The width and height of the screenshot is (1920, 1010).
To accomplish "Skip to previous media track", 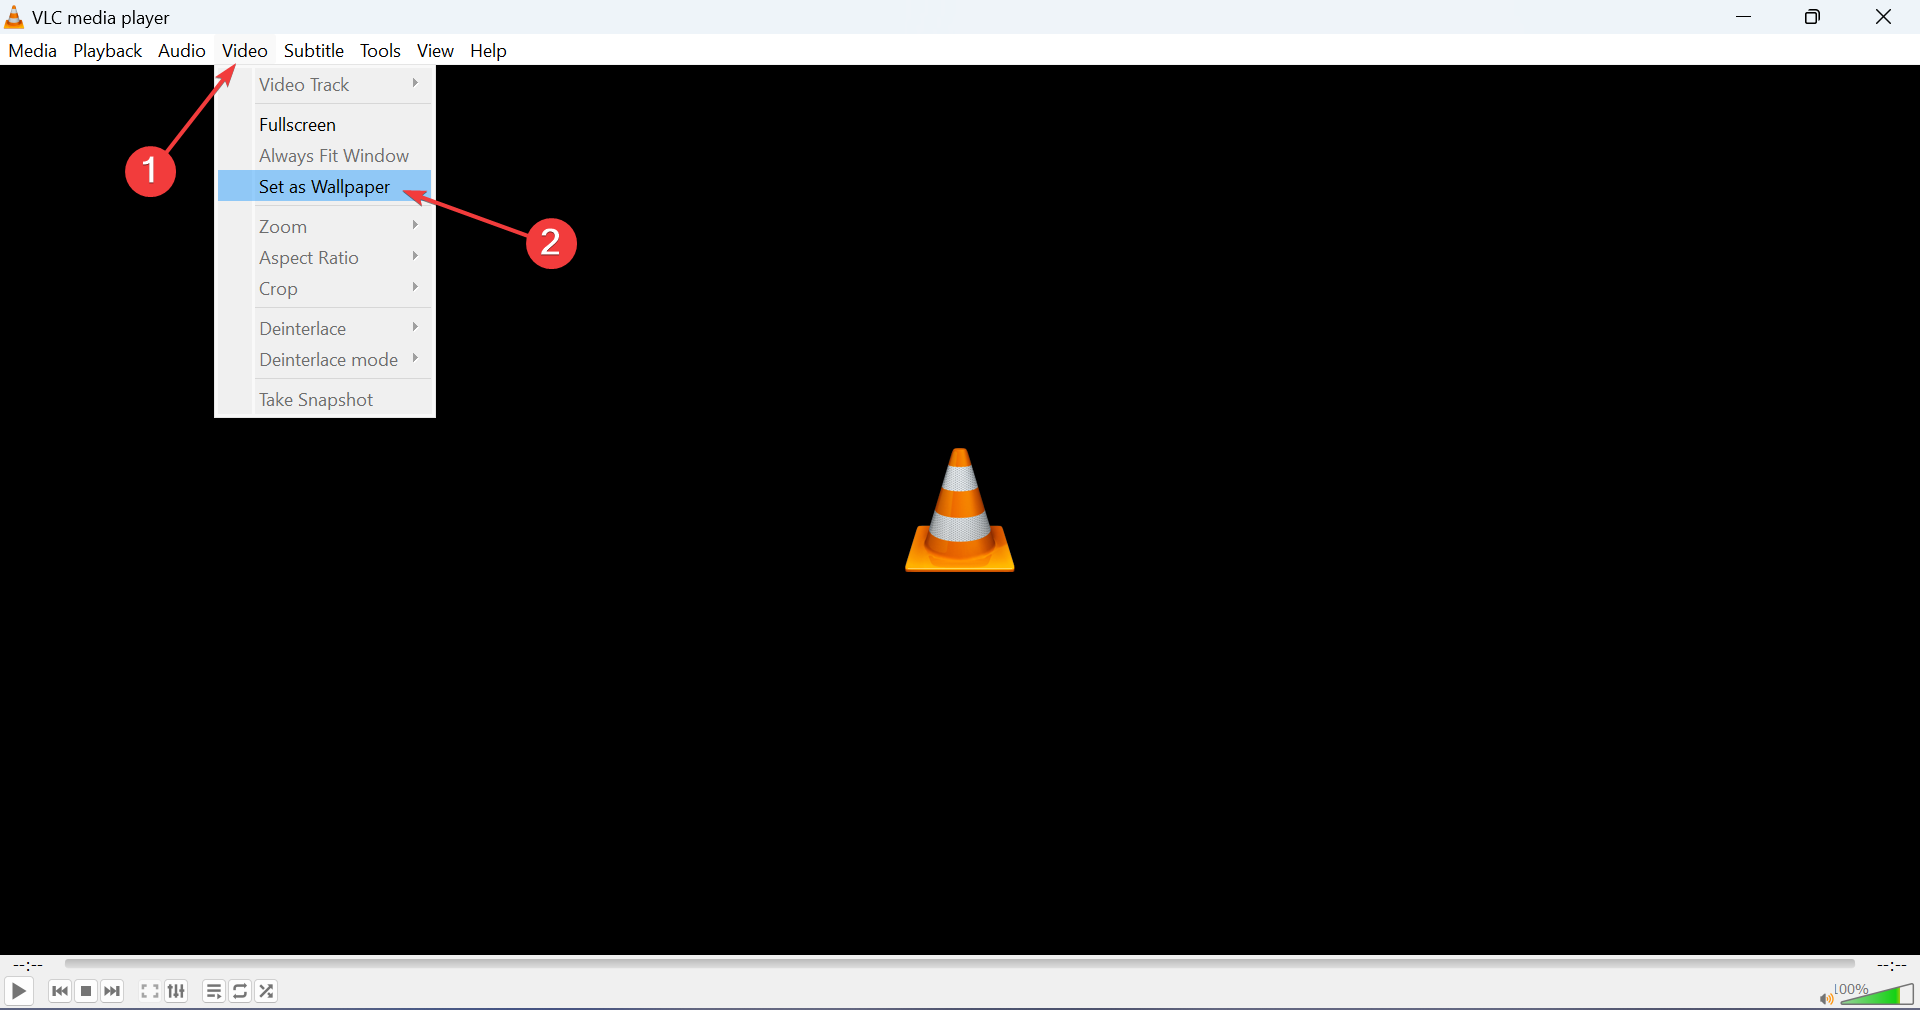I will (60, 991).
